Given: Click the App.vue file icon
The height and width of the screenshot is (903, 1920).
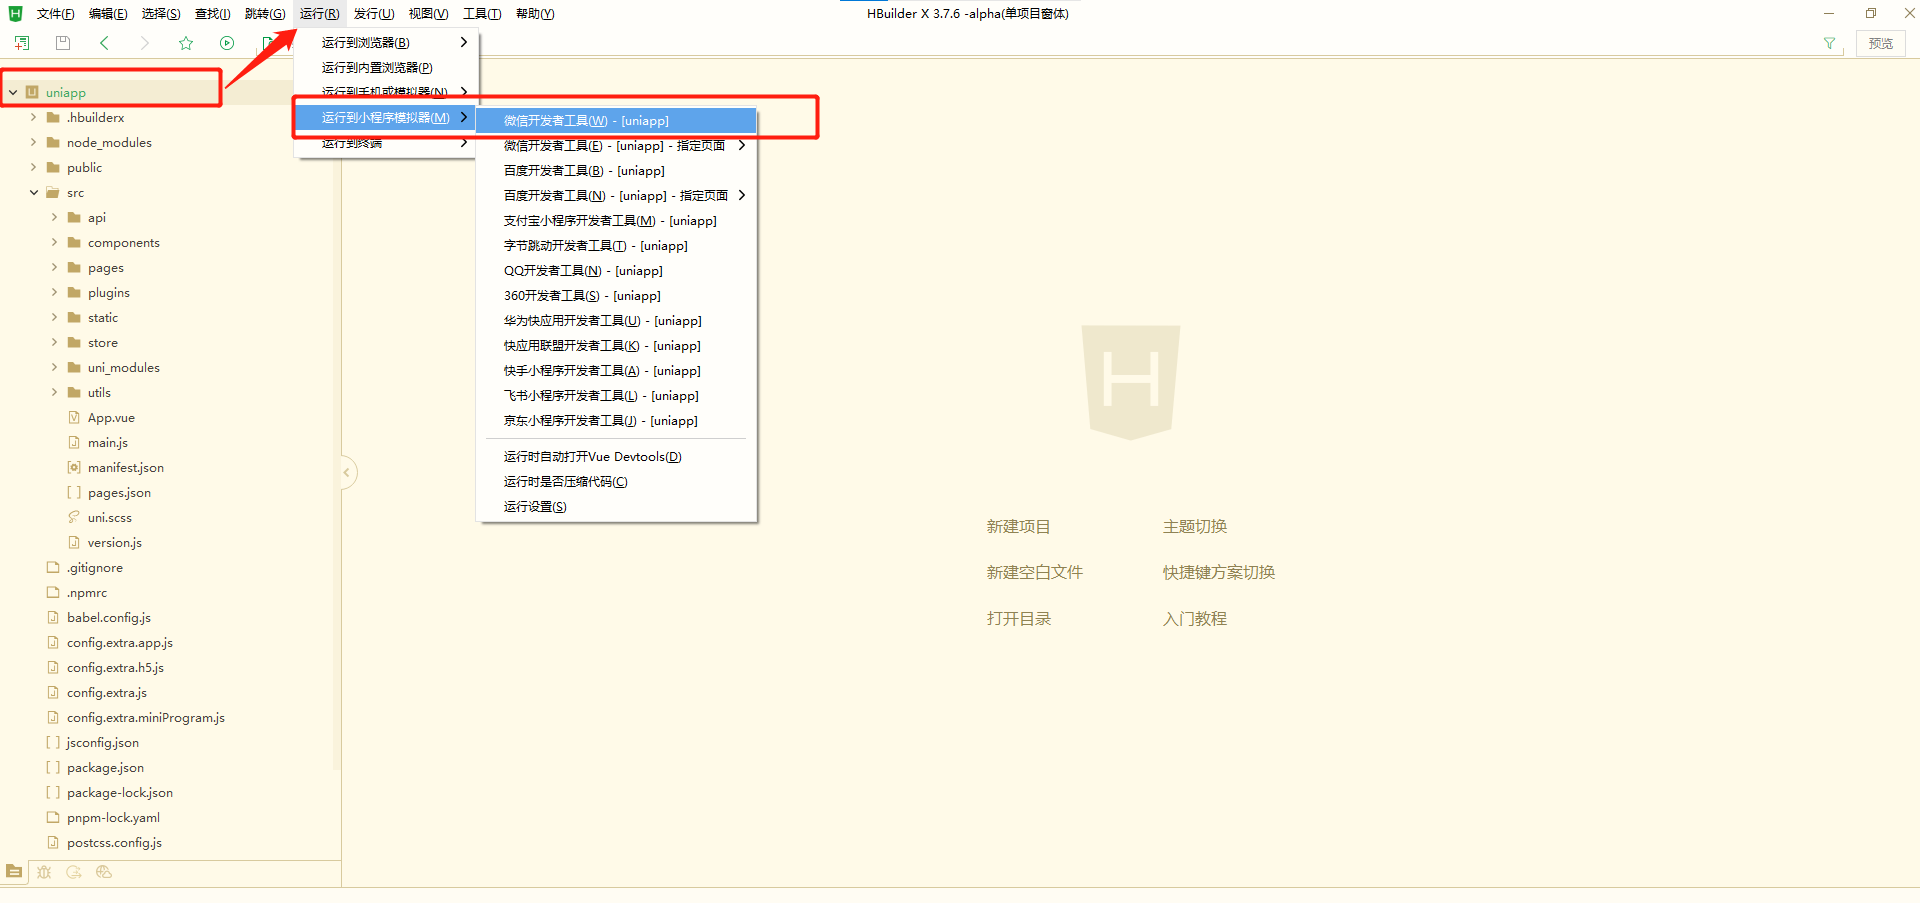Looking at the screenshot, I should click(x=74, y=418).
